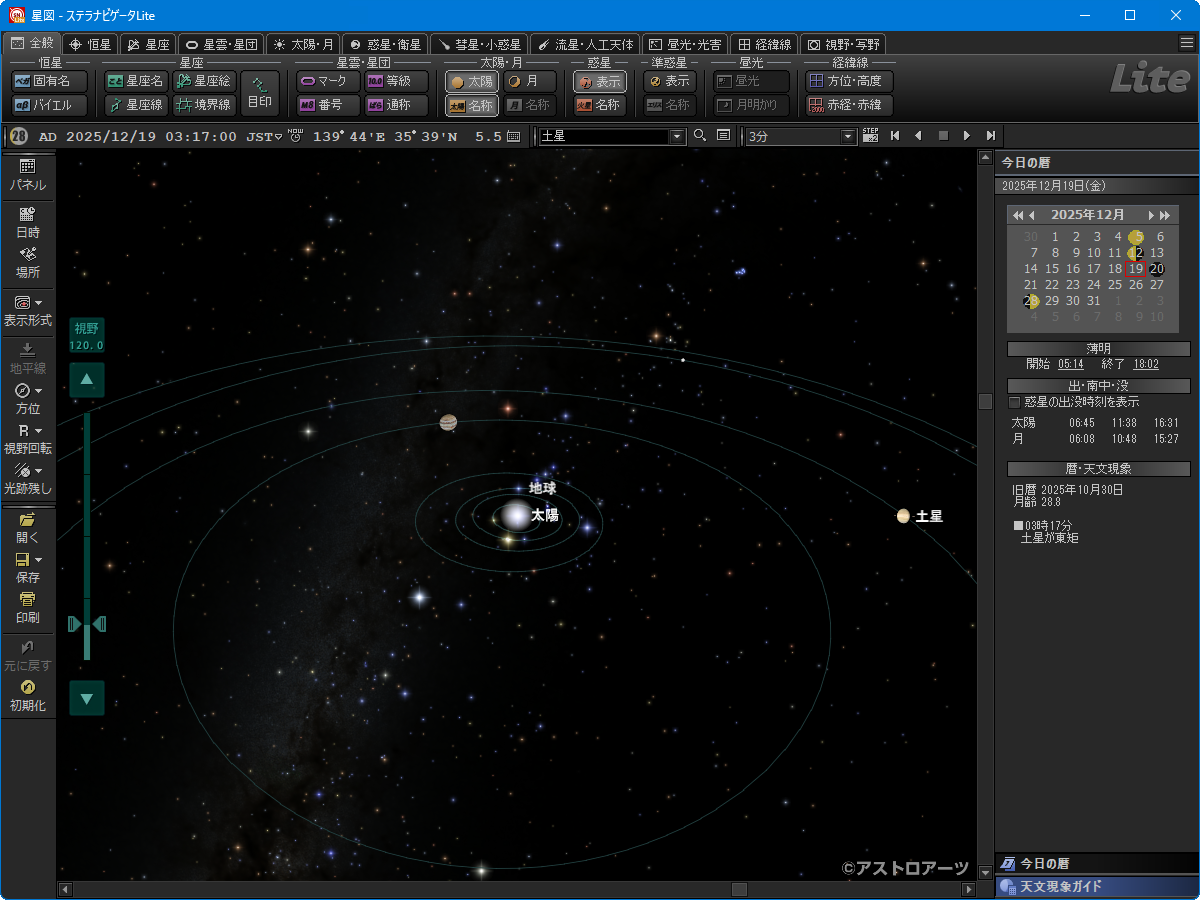Screen dimensions: 1200x900
Task: Expand the 土星 target object dropdown
Action: pyautogui.click(x=677, y=136)
